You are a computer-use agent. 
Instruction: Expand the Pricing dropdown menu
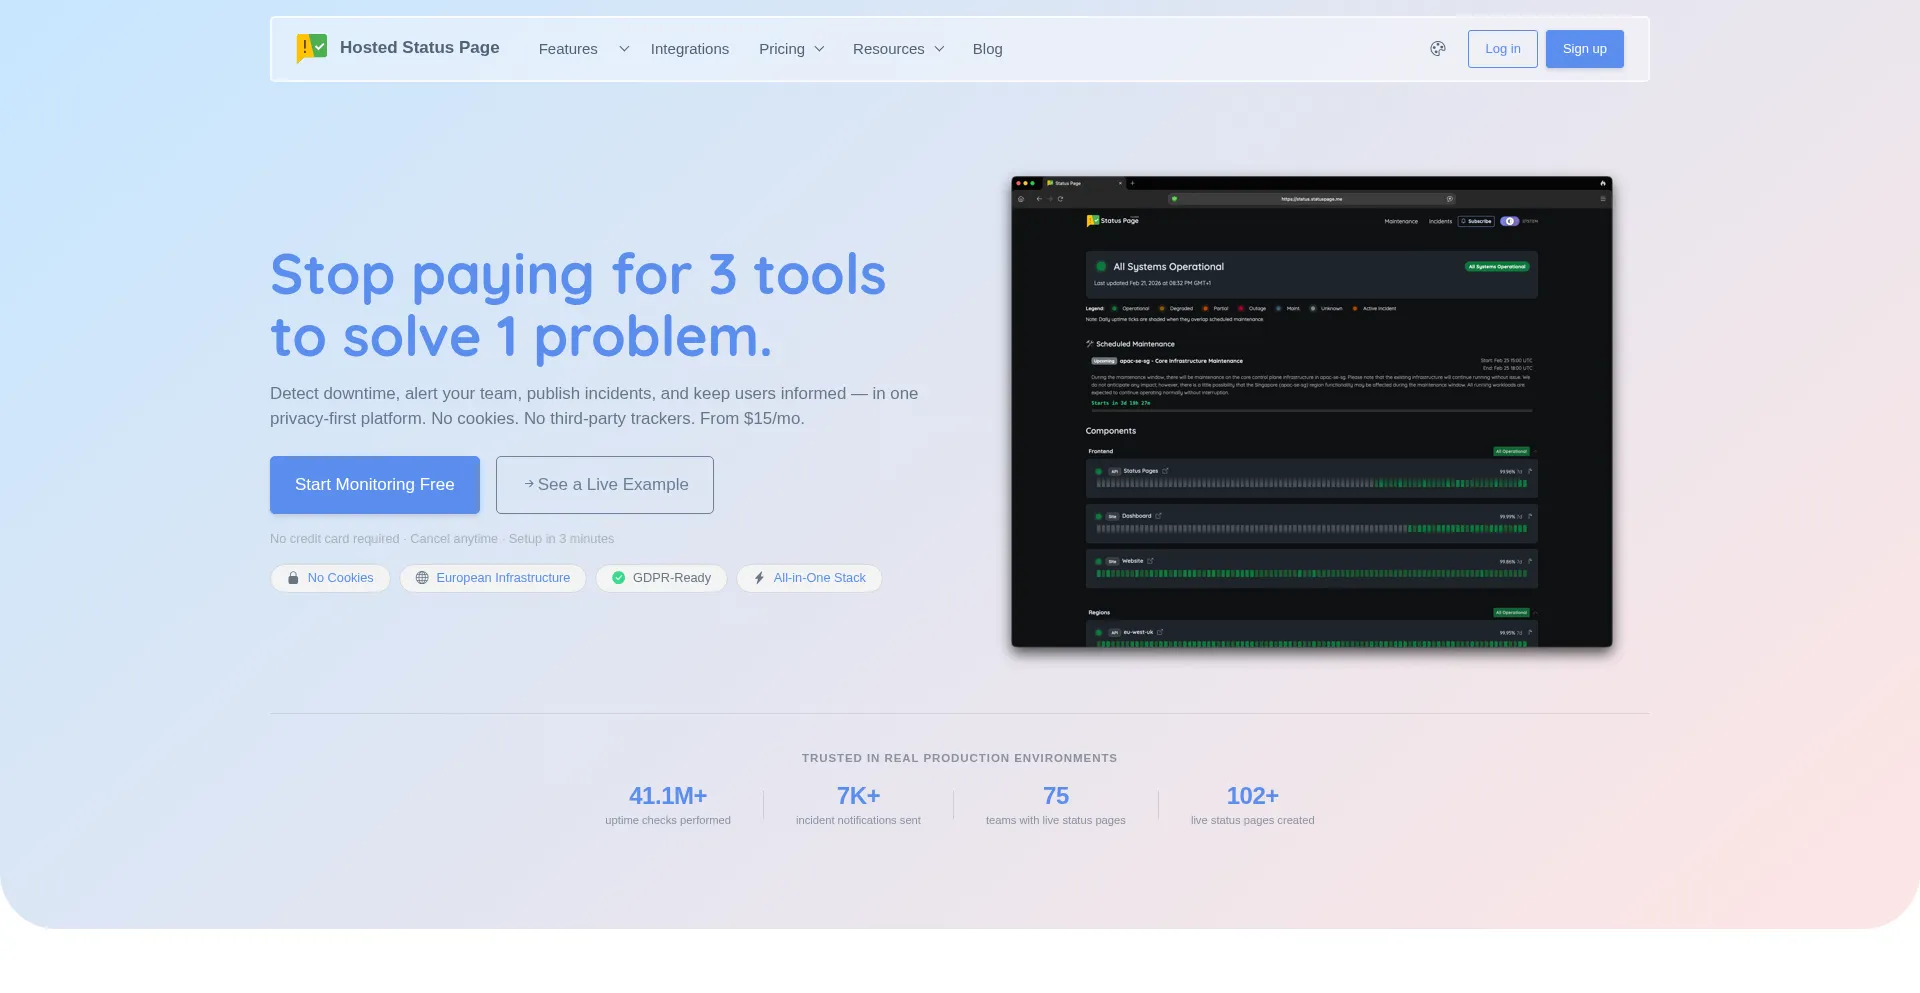pyautogui.click(x=791, y=49)
